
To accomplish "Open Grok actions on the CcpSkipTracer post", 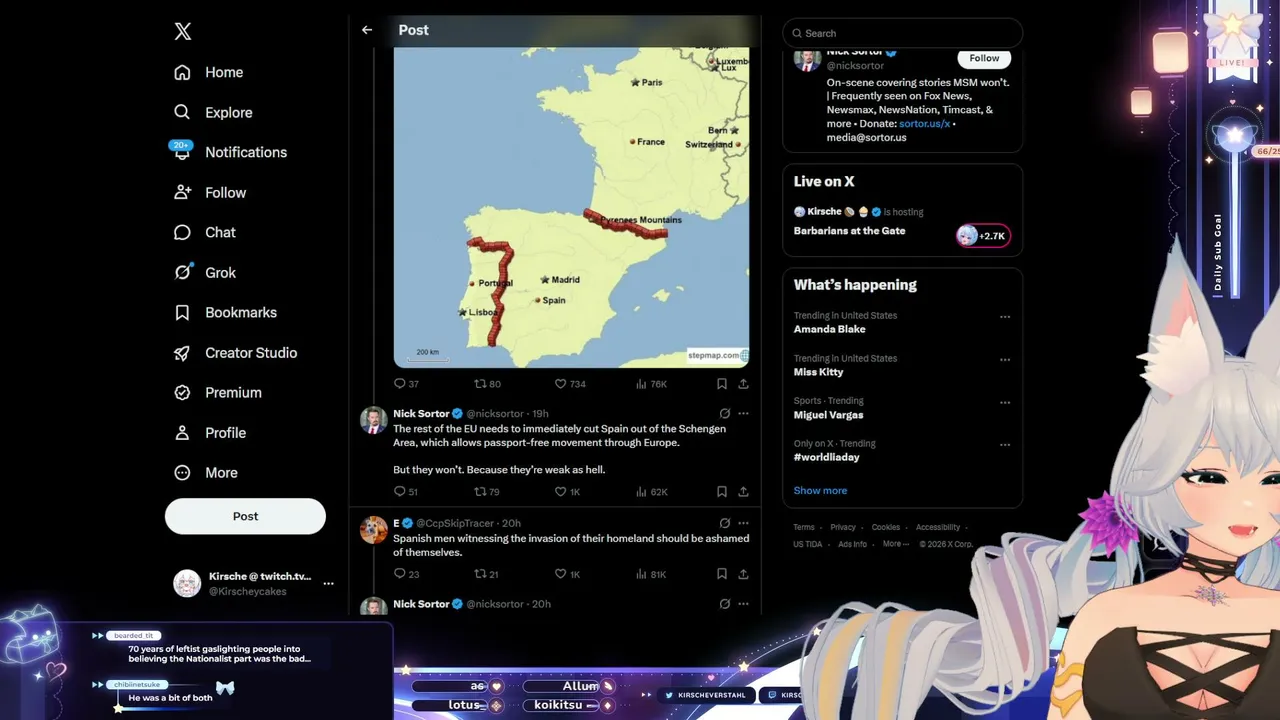I will 725,523.
